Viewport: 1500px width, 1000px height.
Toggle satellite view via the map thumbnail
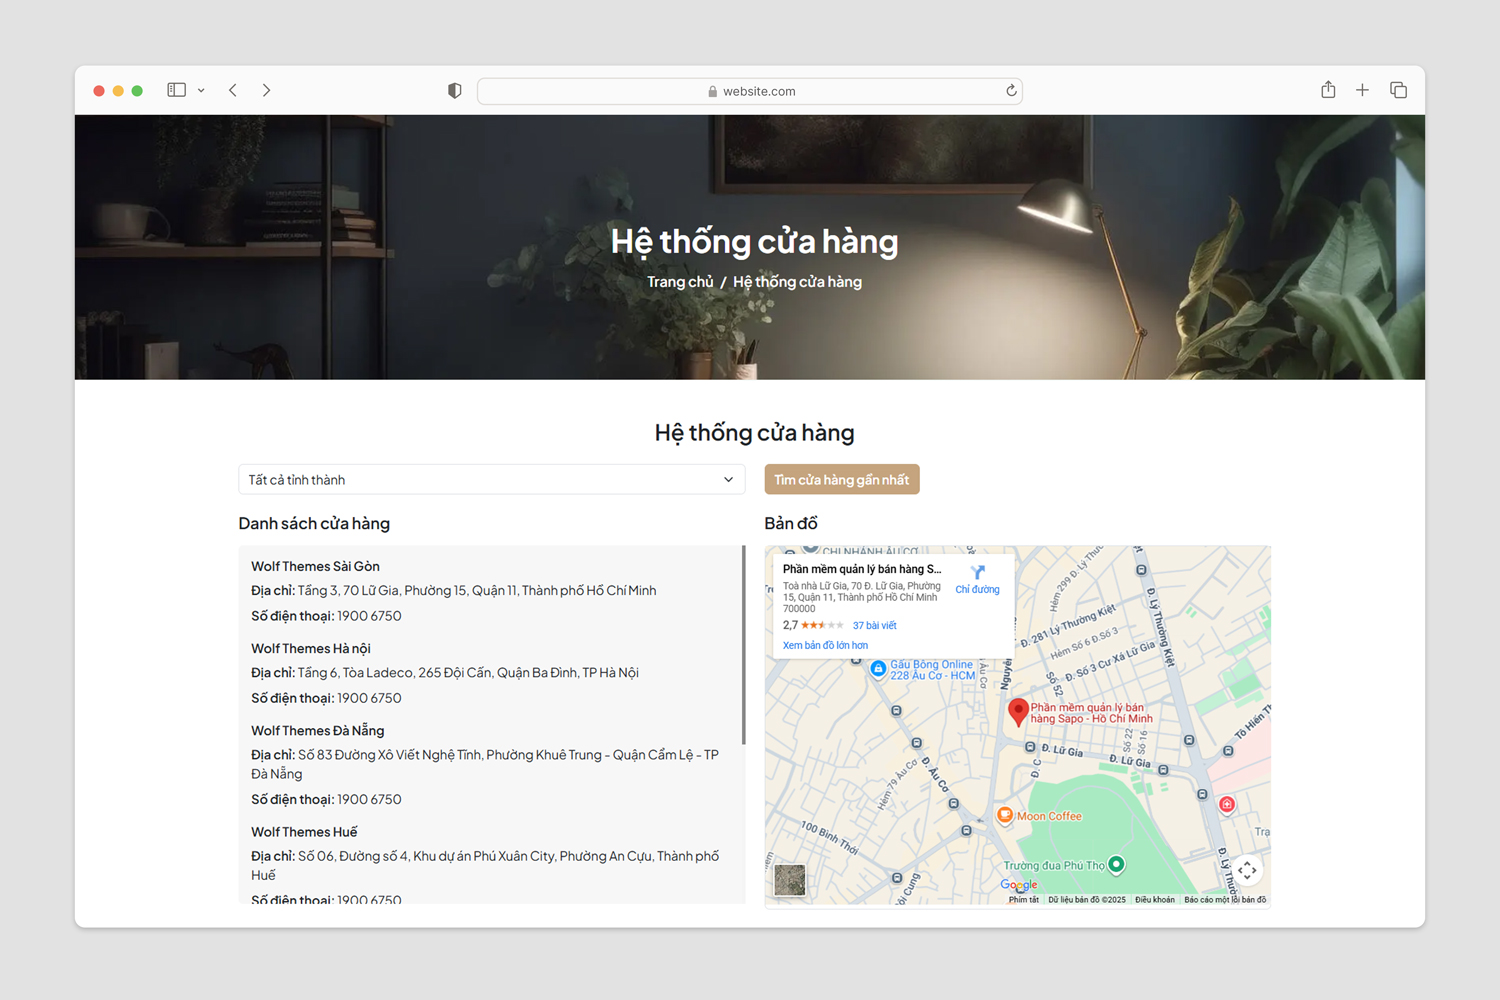[x=789, y=880]
